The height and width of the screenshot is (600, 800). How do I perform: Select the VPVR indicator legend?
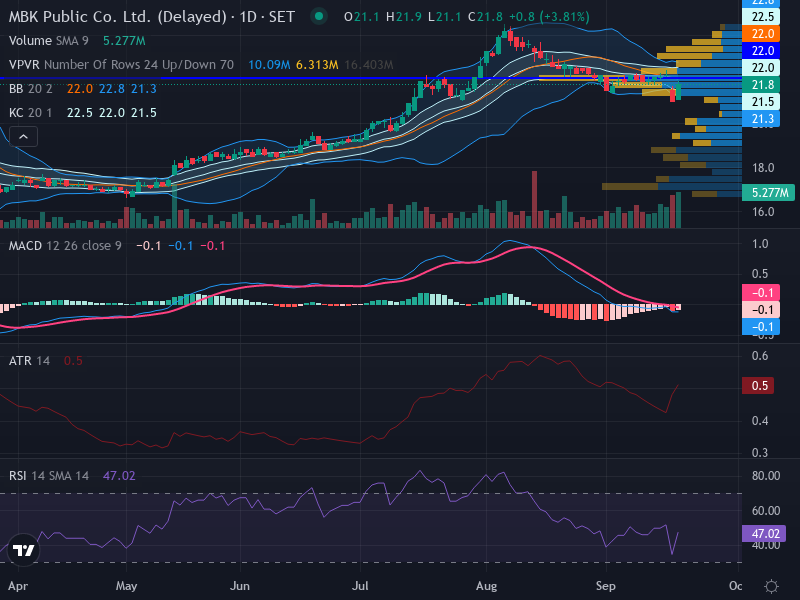pyautogui.click(x=121, y=65)
